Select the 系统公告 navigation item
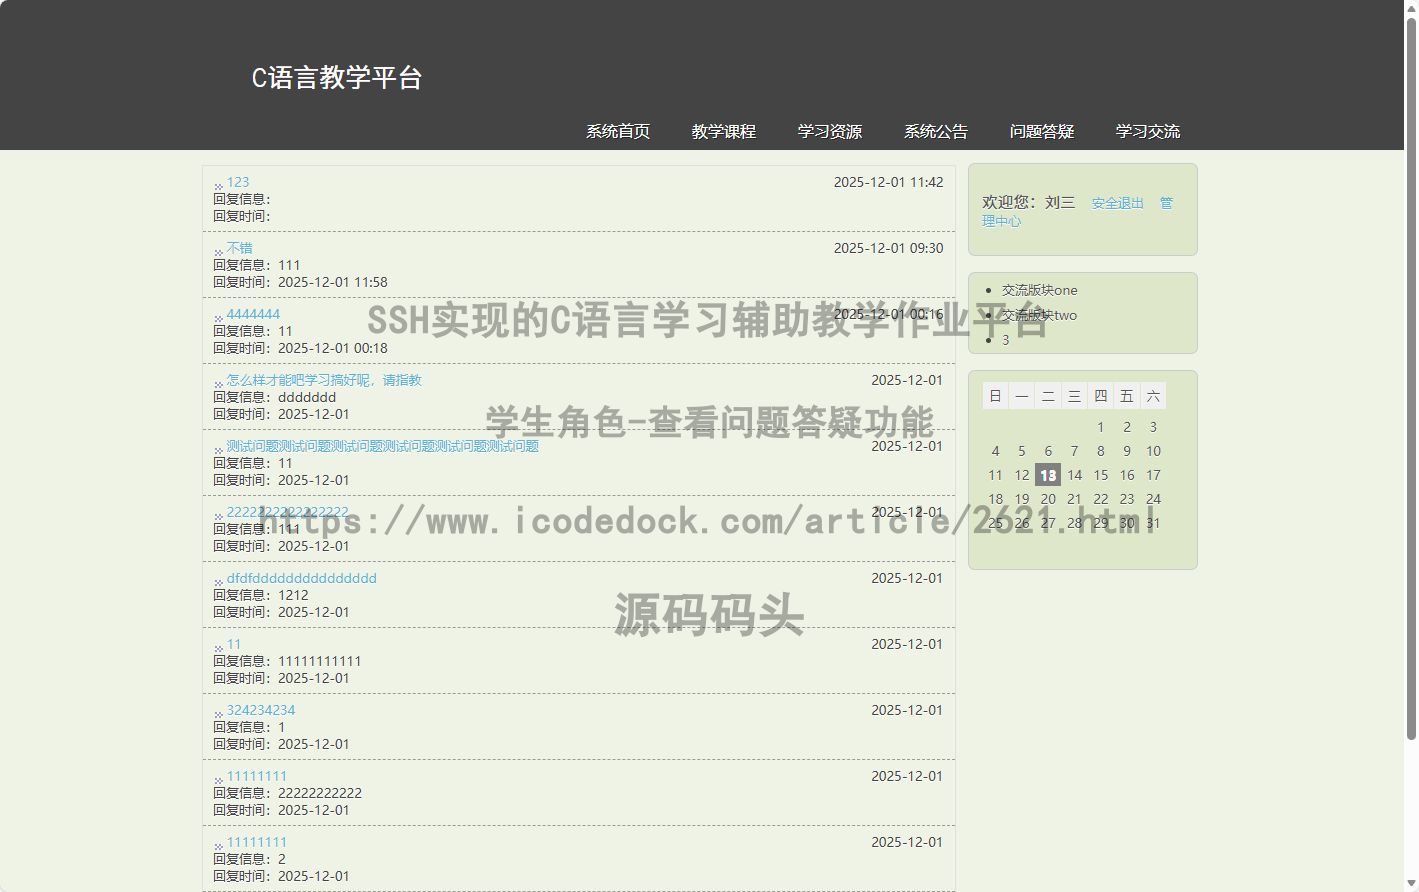Image resolution: width=1419 pixels, height=892 pixels. coord(935,131)
